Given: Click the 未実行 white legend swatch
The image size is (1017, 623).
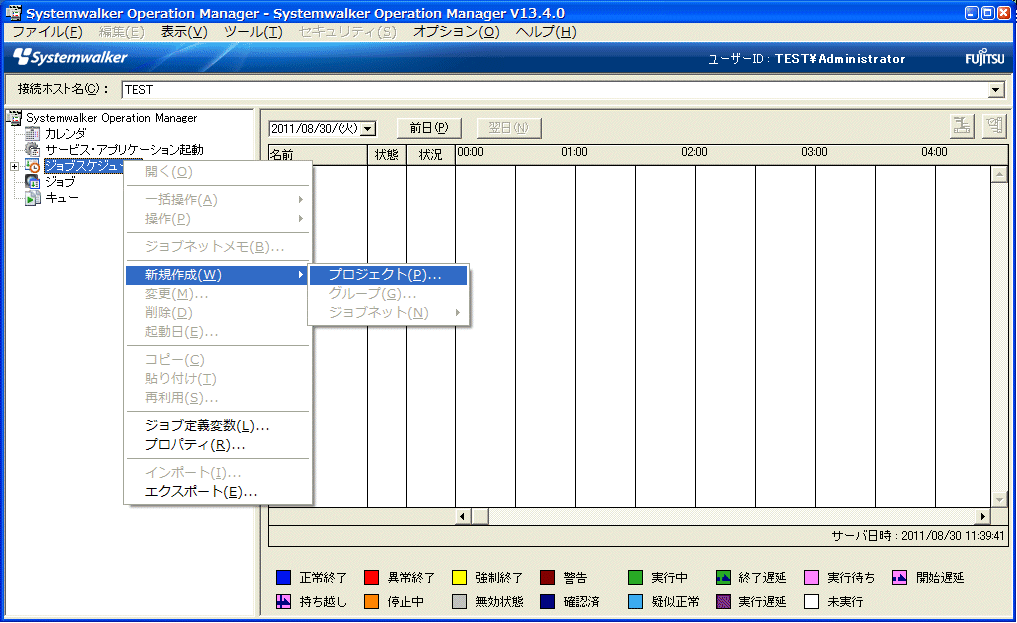Looking at the screenshot, I should point(811,602).
